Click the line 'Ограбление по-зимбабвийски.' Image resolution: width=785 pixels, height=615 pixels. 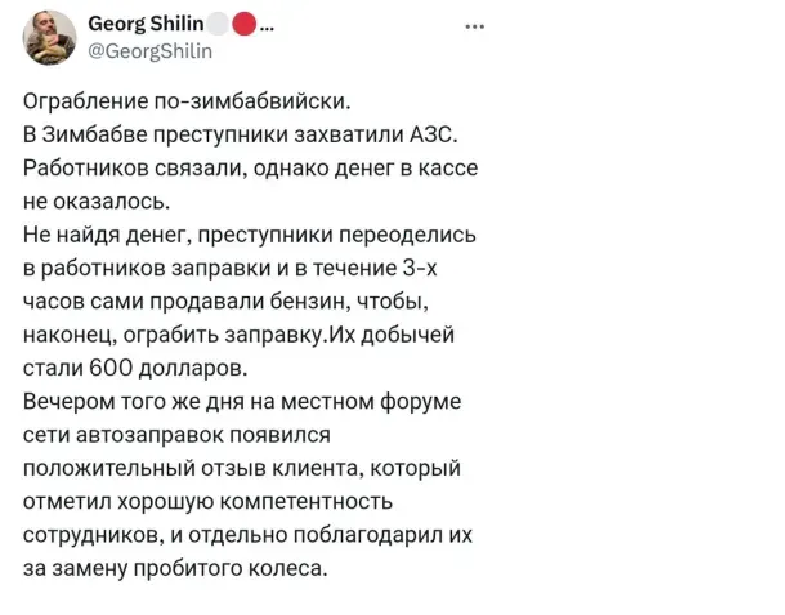[x=188, y=102]
